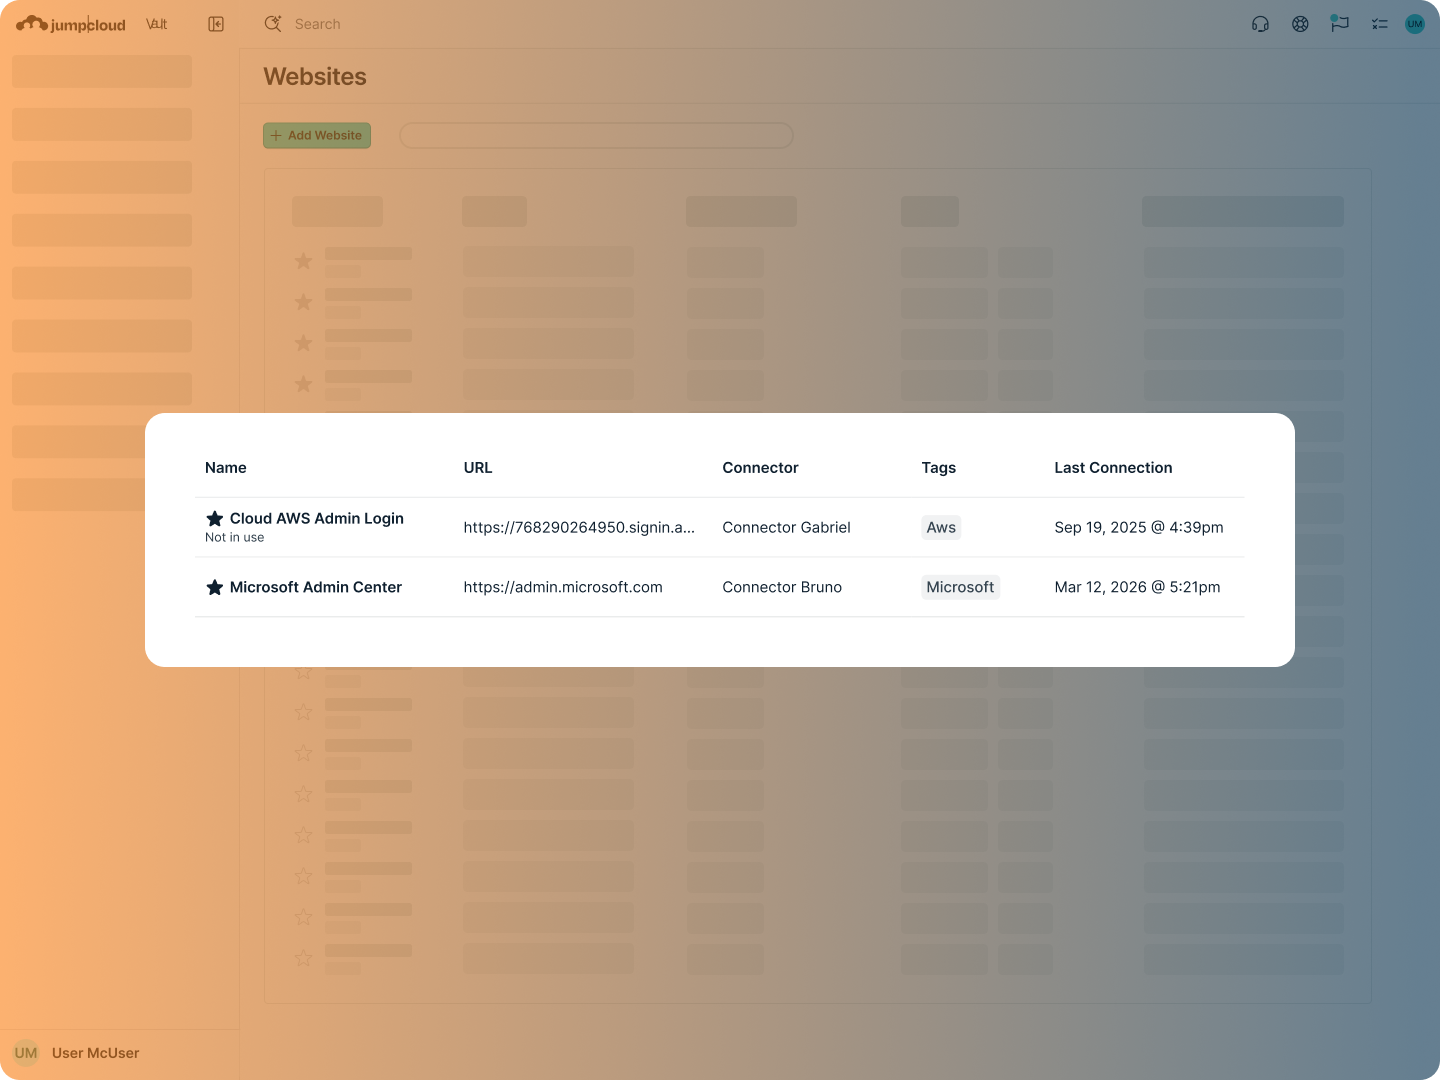Open the checklist icon in top bar
The height and width of the screenshot is (1080, 1440).
[x=1380, y=24]
